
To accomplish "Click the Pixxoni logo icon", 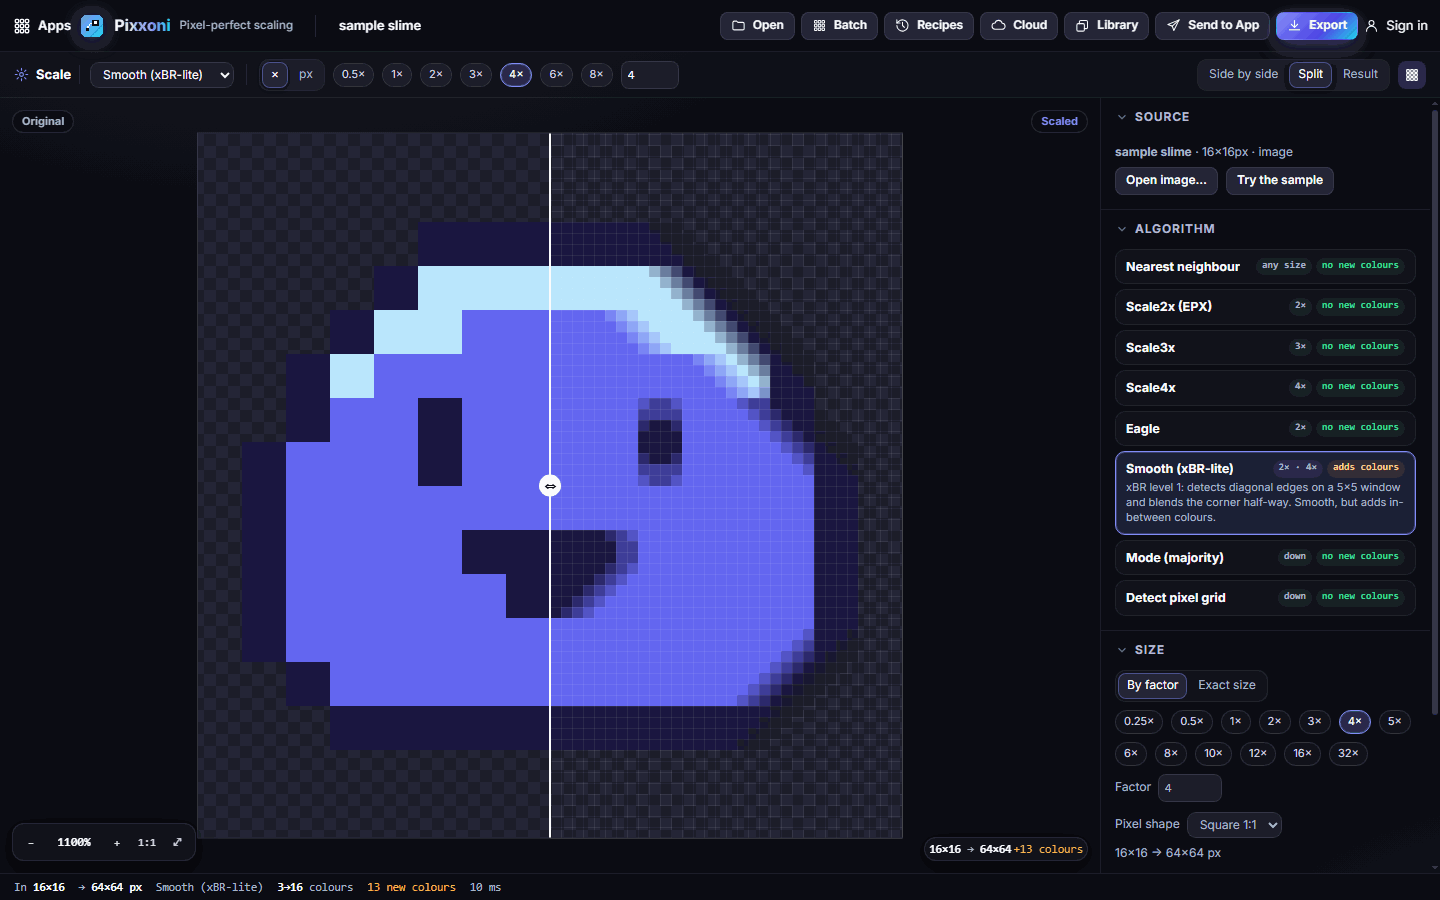I will point(92,25).
